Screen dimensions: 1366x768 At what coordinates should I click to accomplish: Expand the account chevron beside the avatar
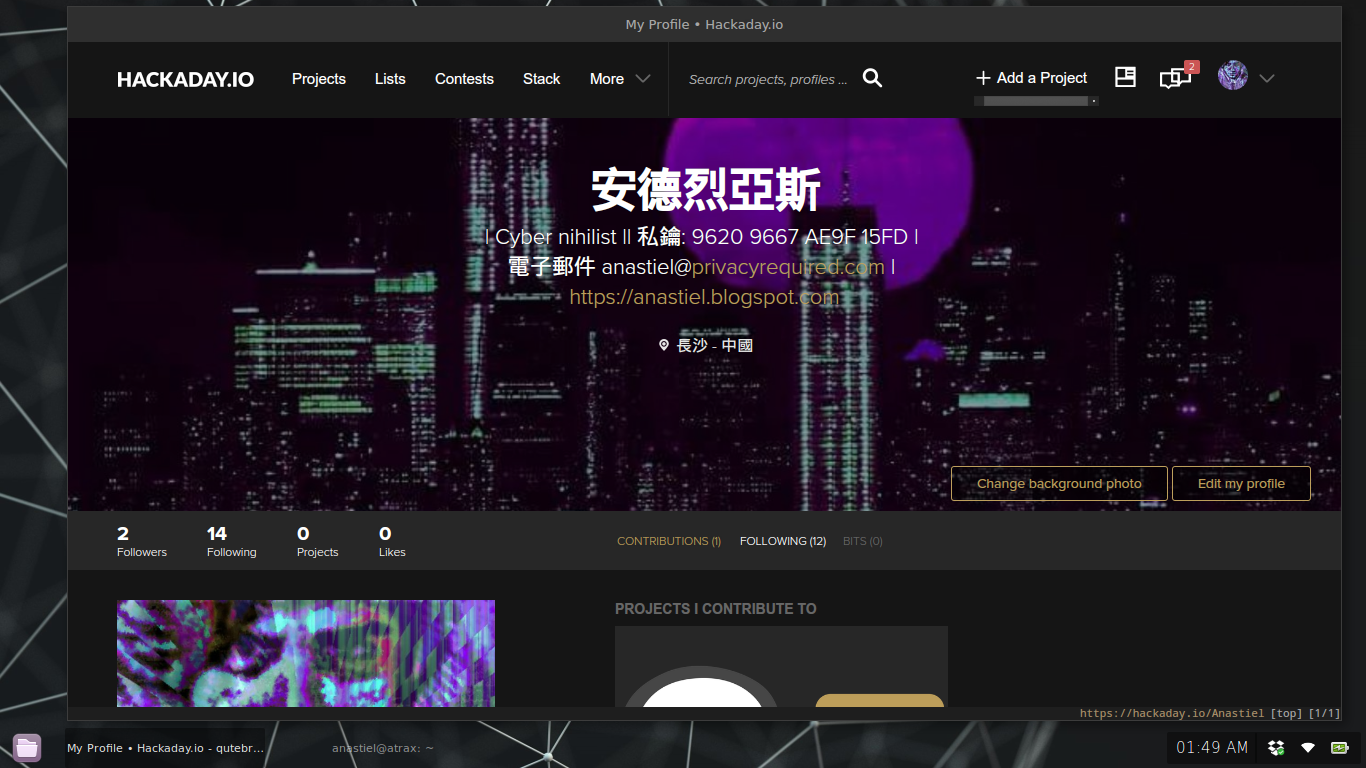pos(1267,78)
